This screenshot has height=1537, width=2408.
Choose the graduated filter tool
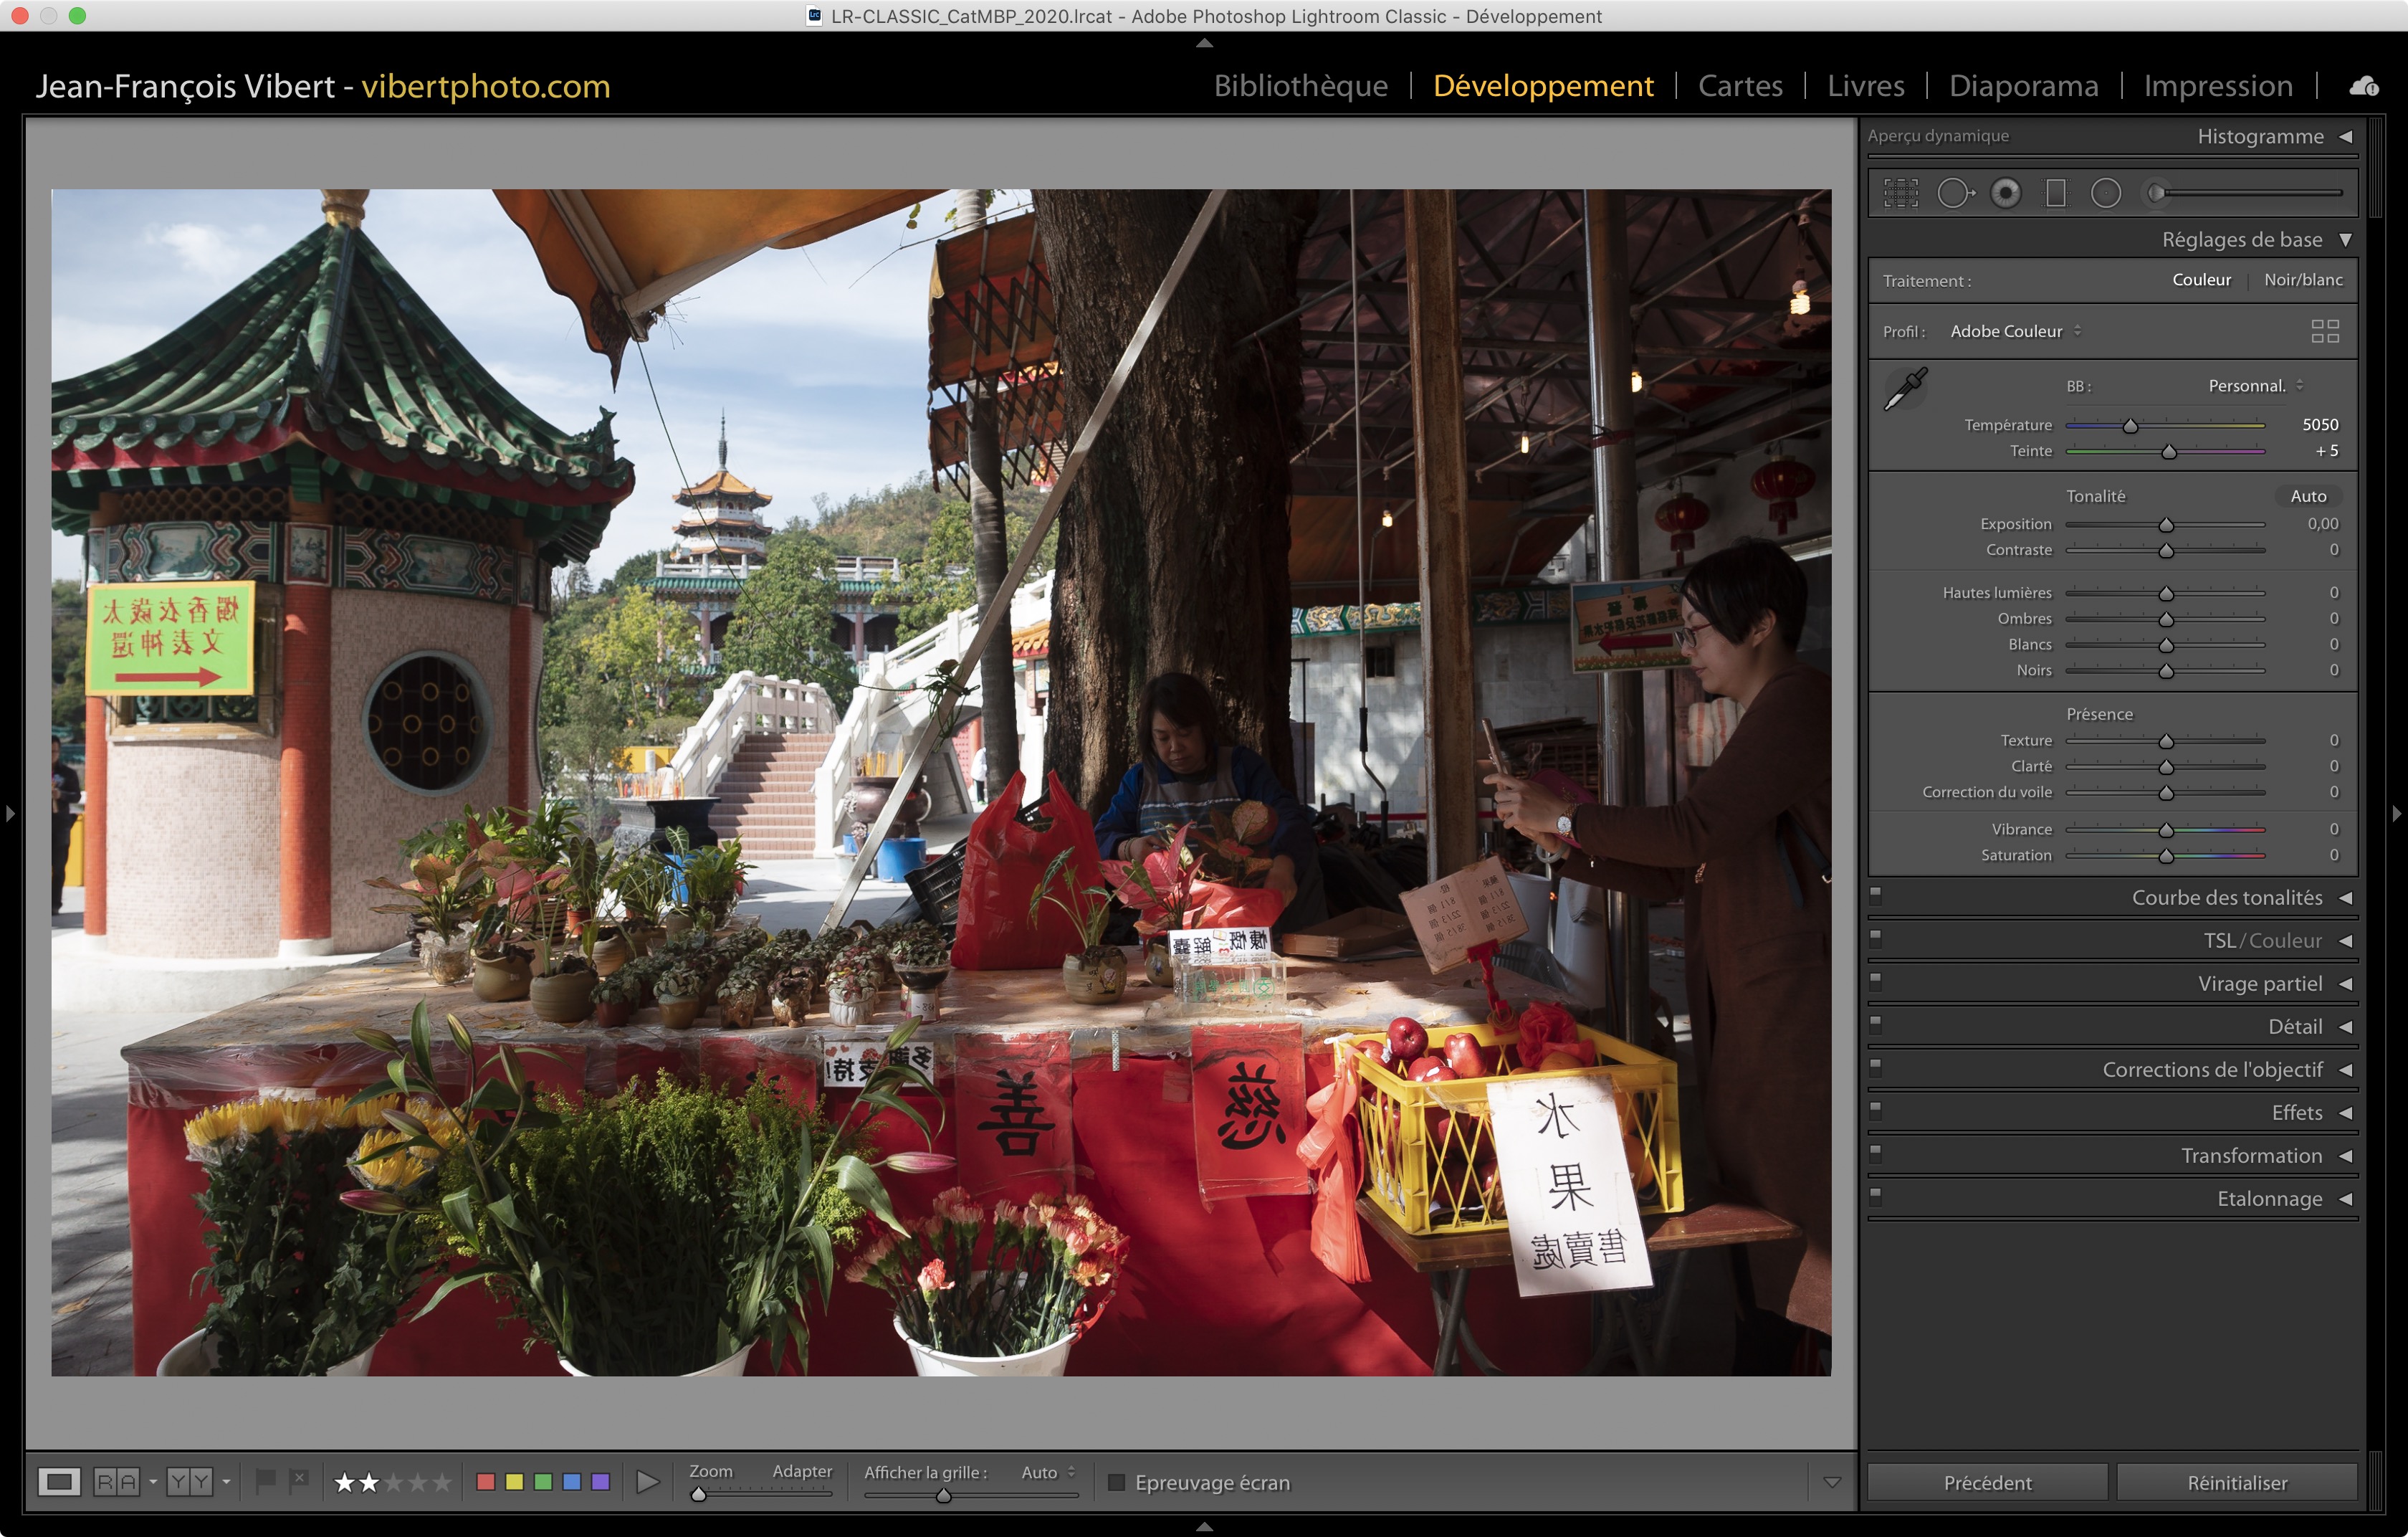2055,193
